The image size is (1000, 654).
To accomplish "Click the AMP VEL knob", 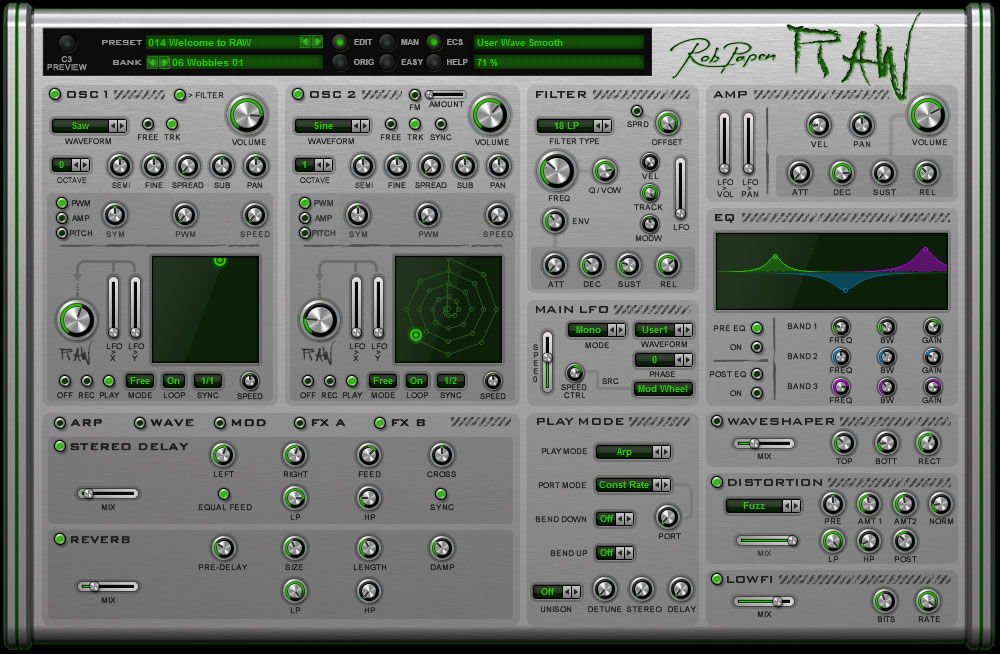I will point(819,125).
